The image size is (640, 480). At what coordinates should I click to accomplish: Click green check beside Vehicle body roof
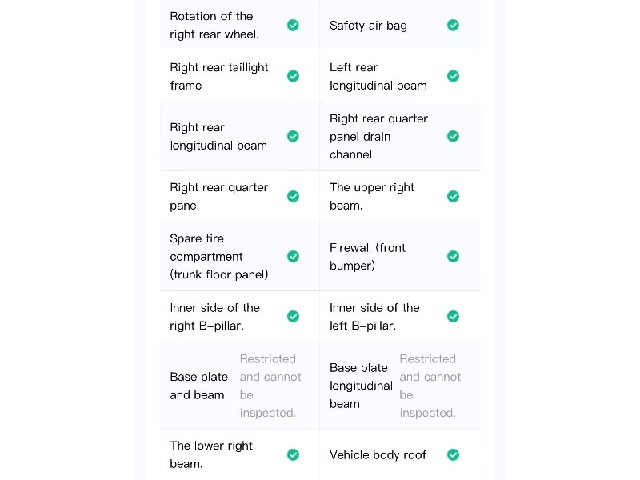pos(453,455)
